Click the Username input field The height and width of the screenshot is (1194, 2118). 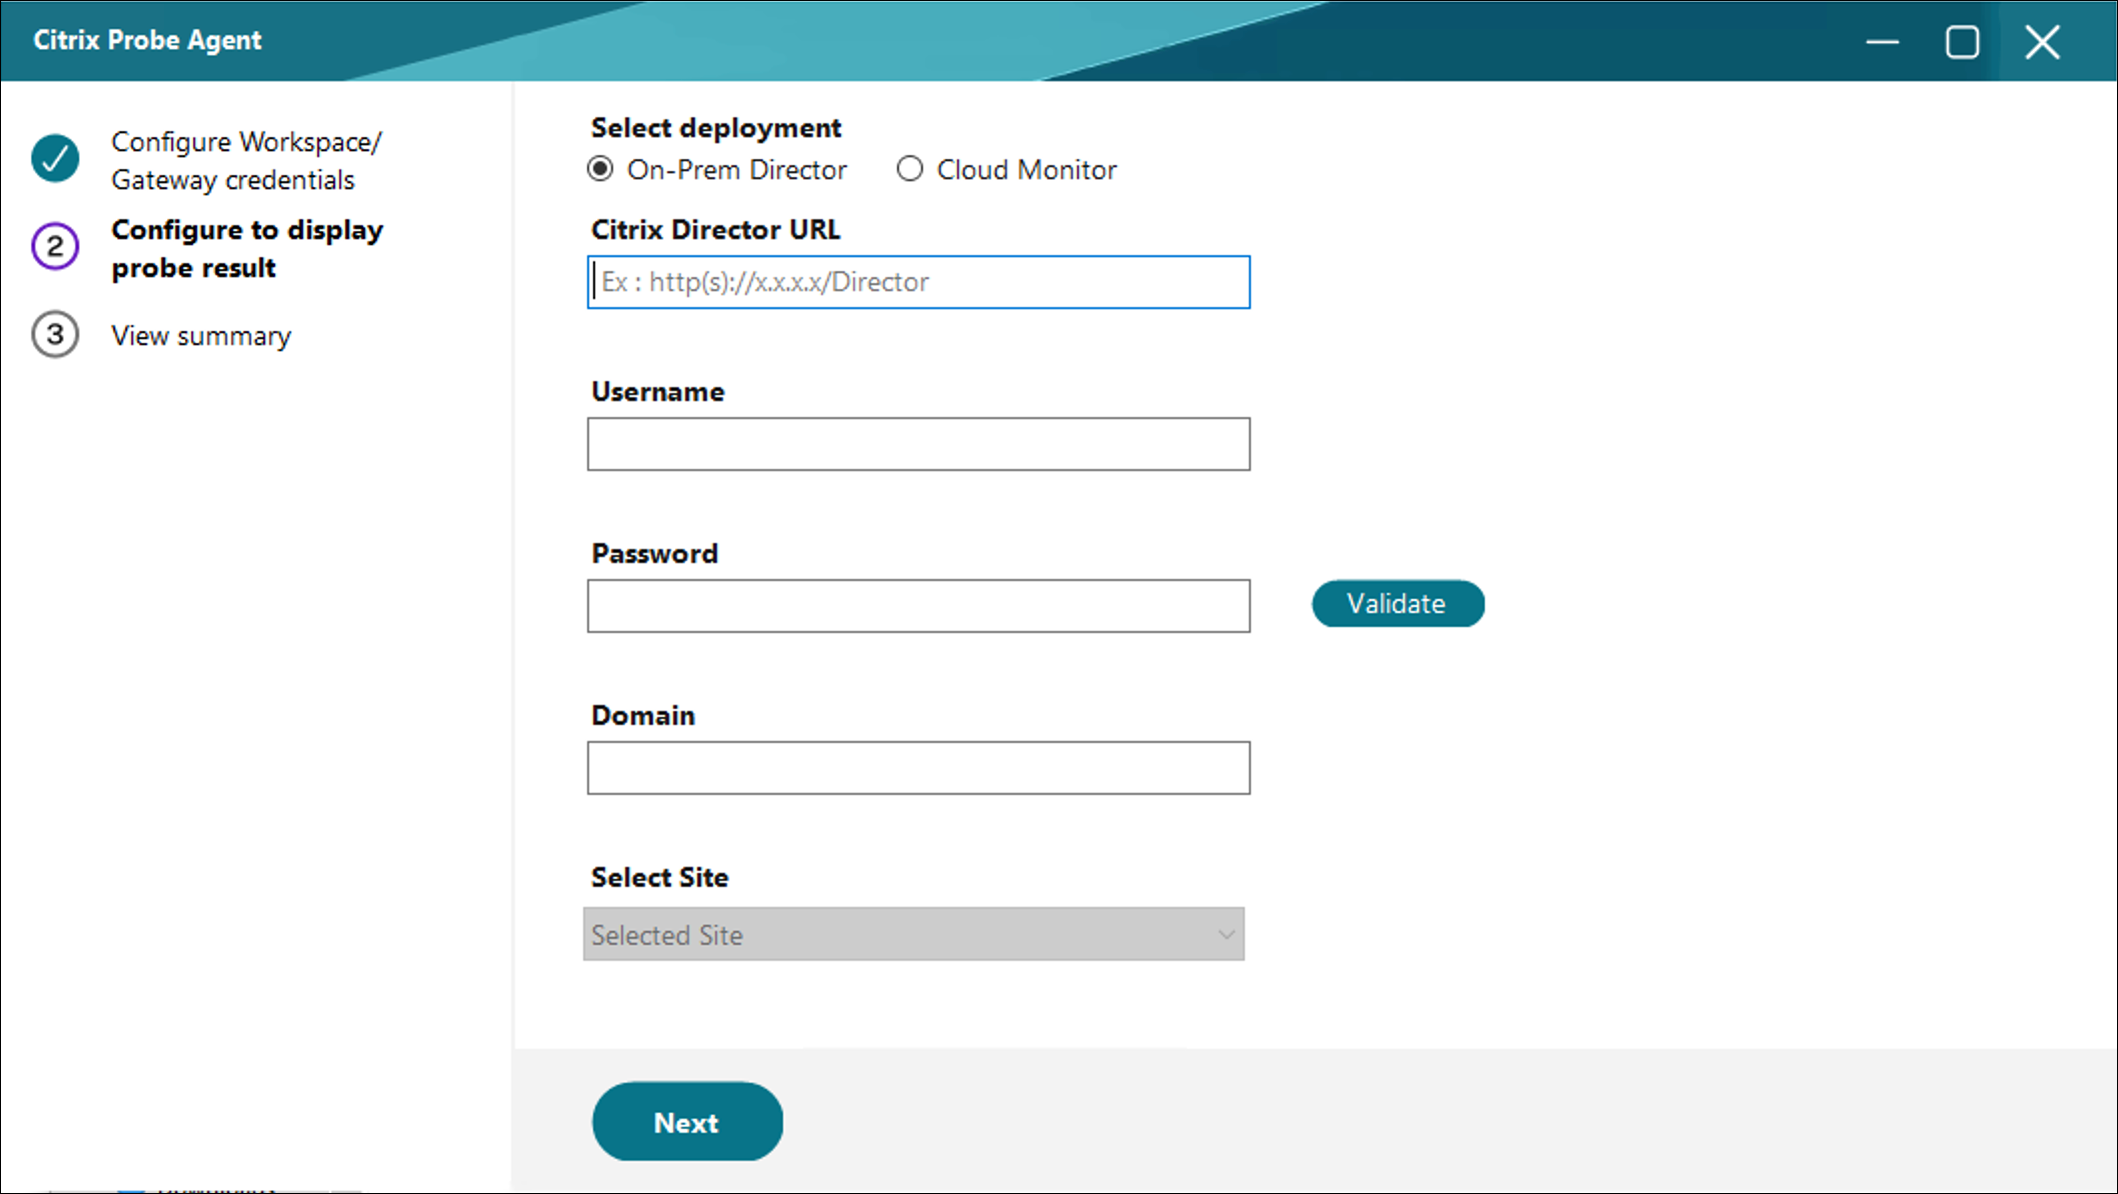918,444
